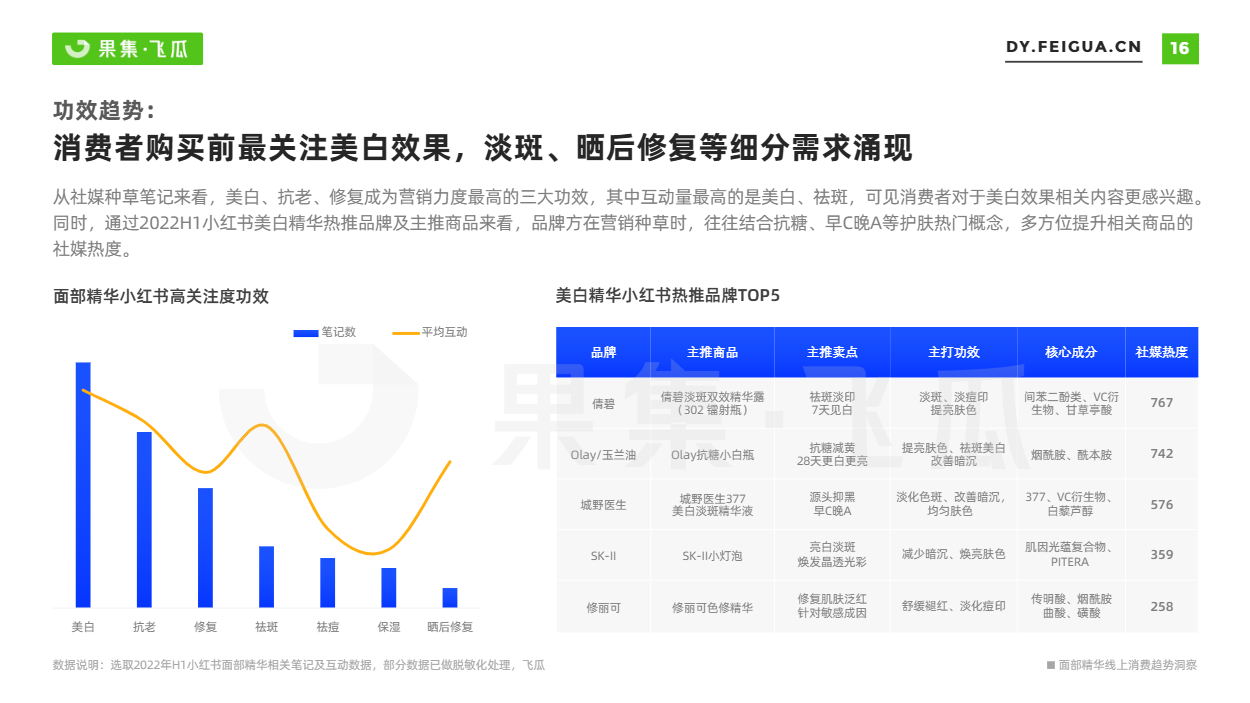Click the 修丽可色修精华 product cell
Screen dimensions: 1250x703
point(712,607)
